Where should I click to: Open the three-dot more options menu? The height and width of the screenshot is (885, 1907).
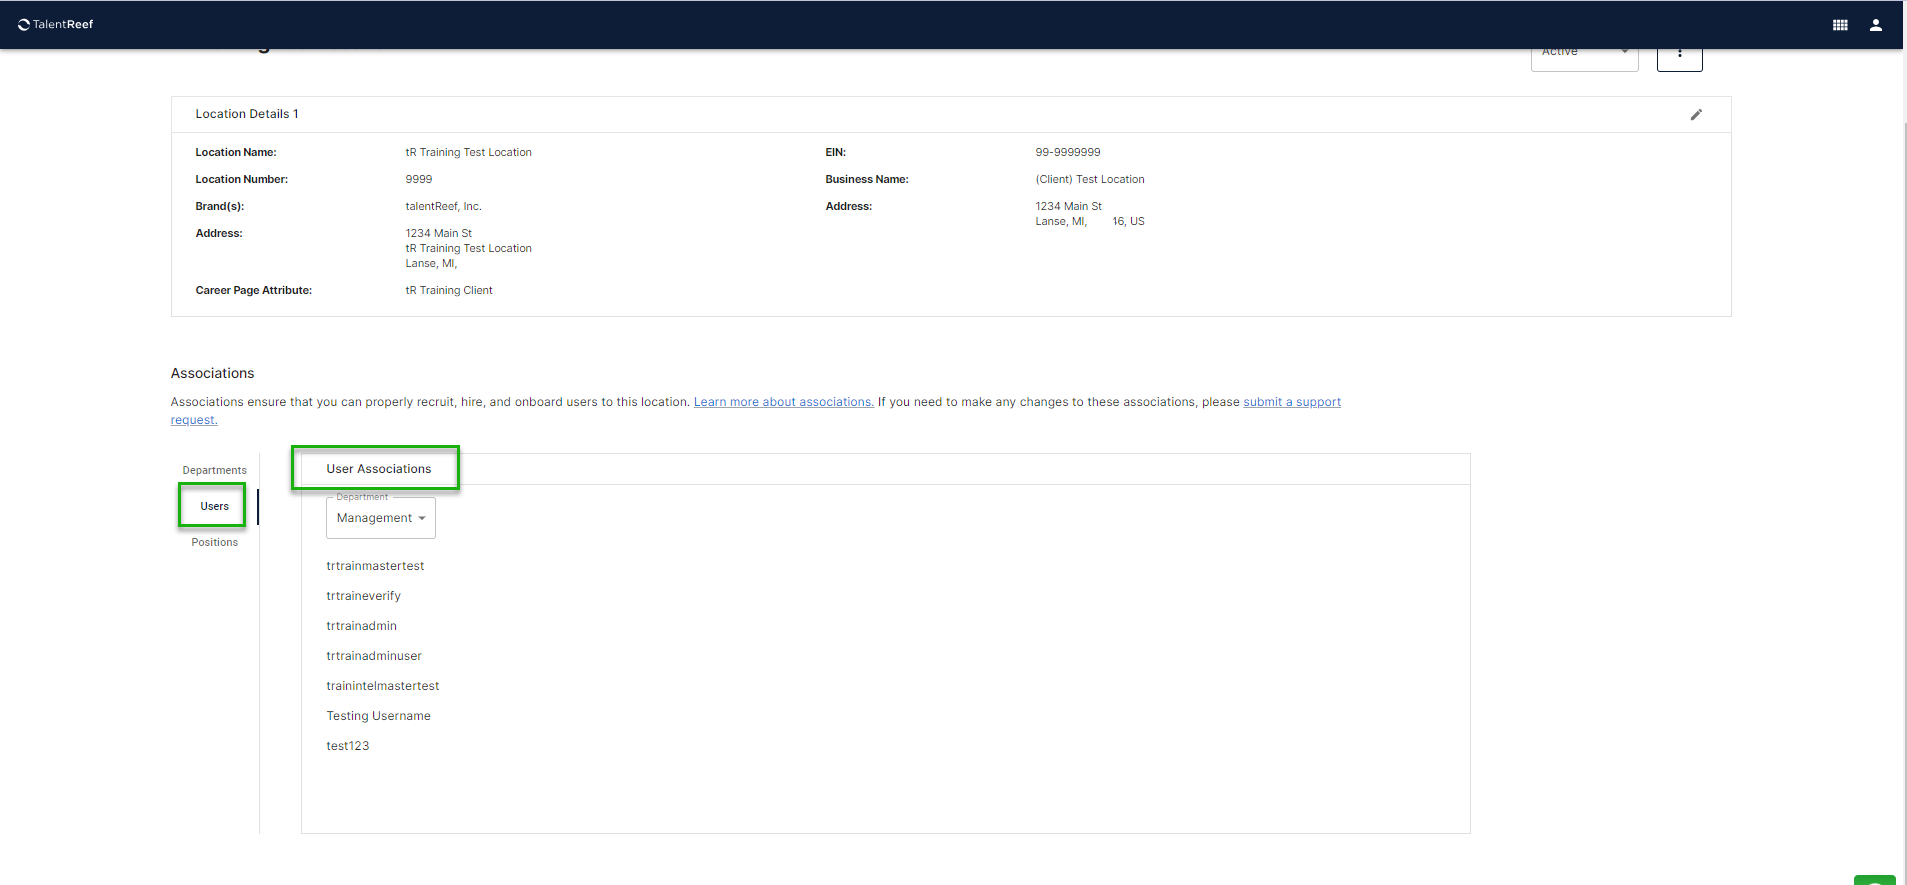1679,55
